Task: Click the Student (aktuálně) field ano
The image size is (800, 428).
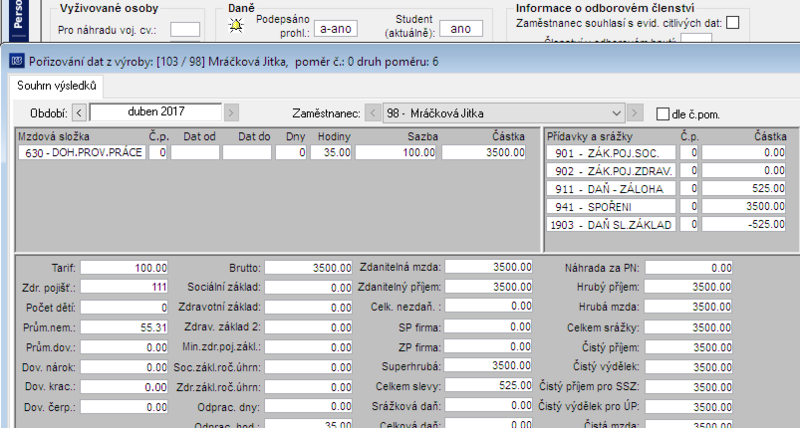Action: click(461, 29)
